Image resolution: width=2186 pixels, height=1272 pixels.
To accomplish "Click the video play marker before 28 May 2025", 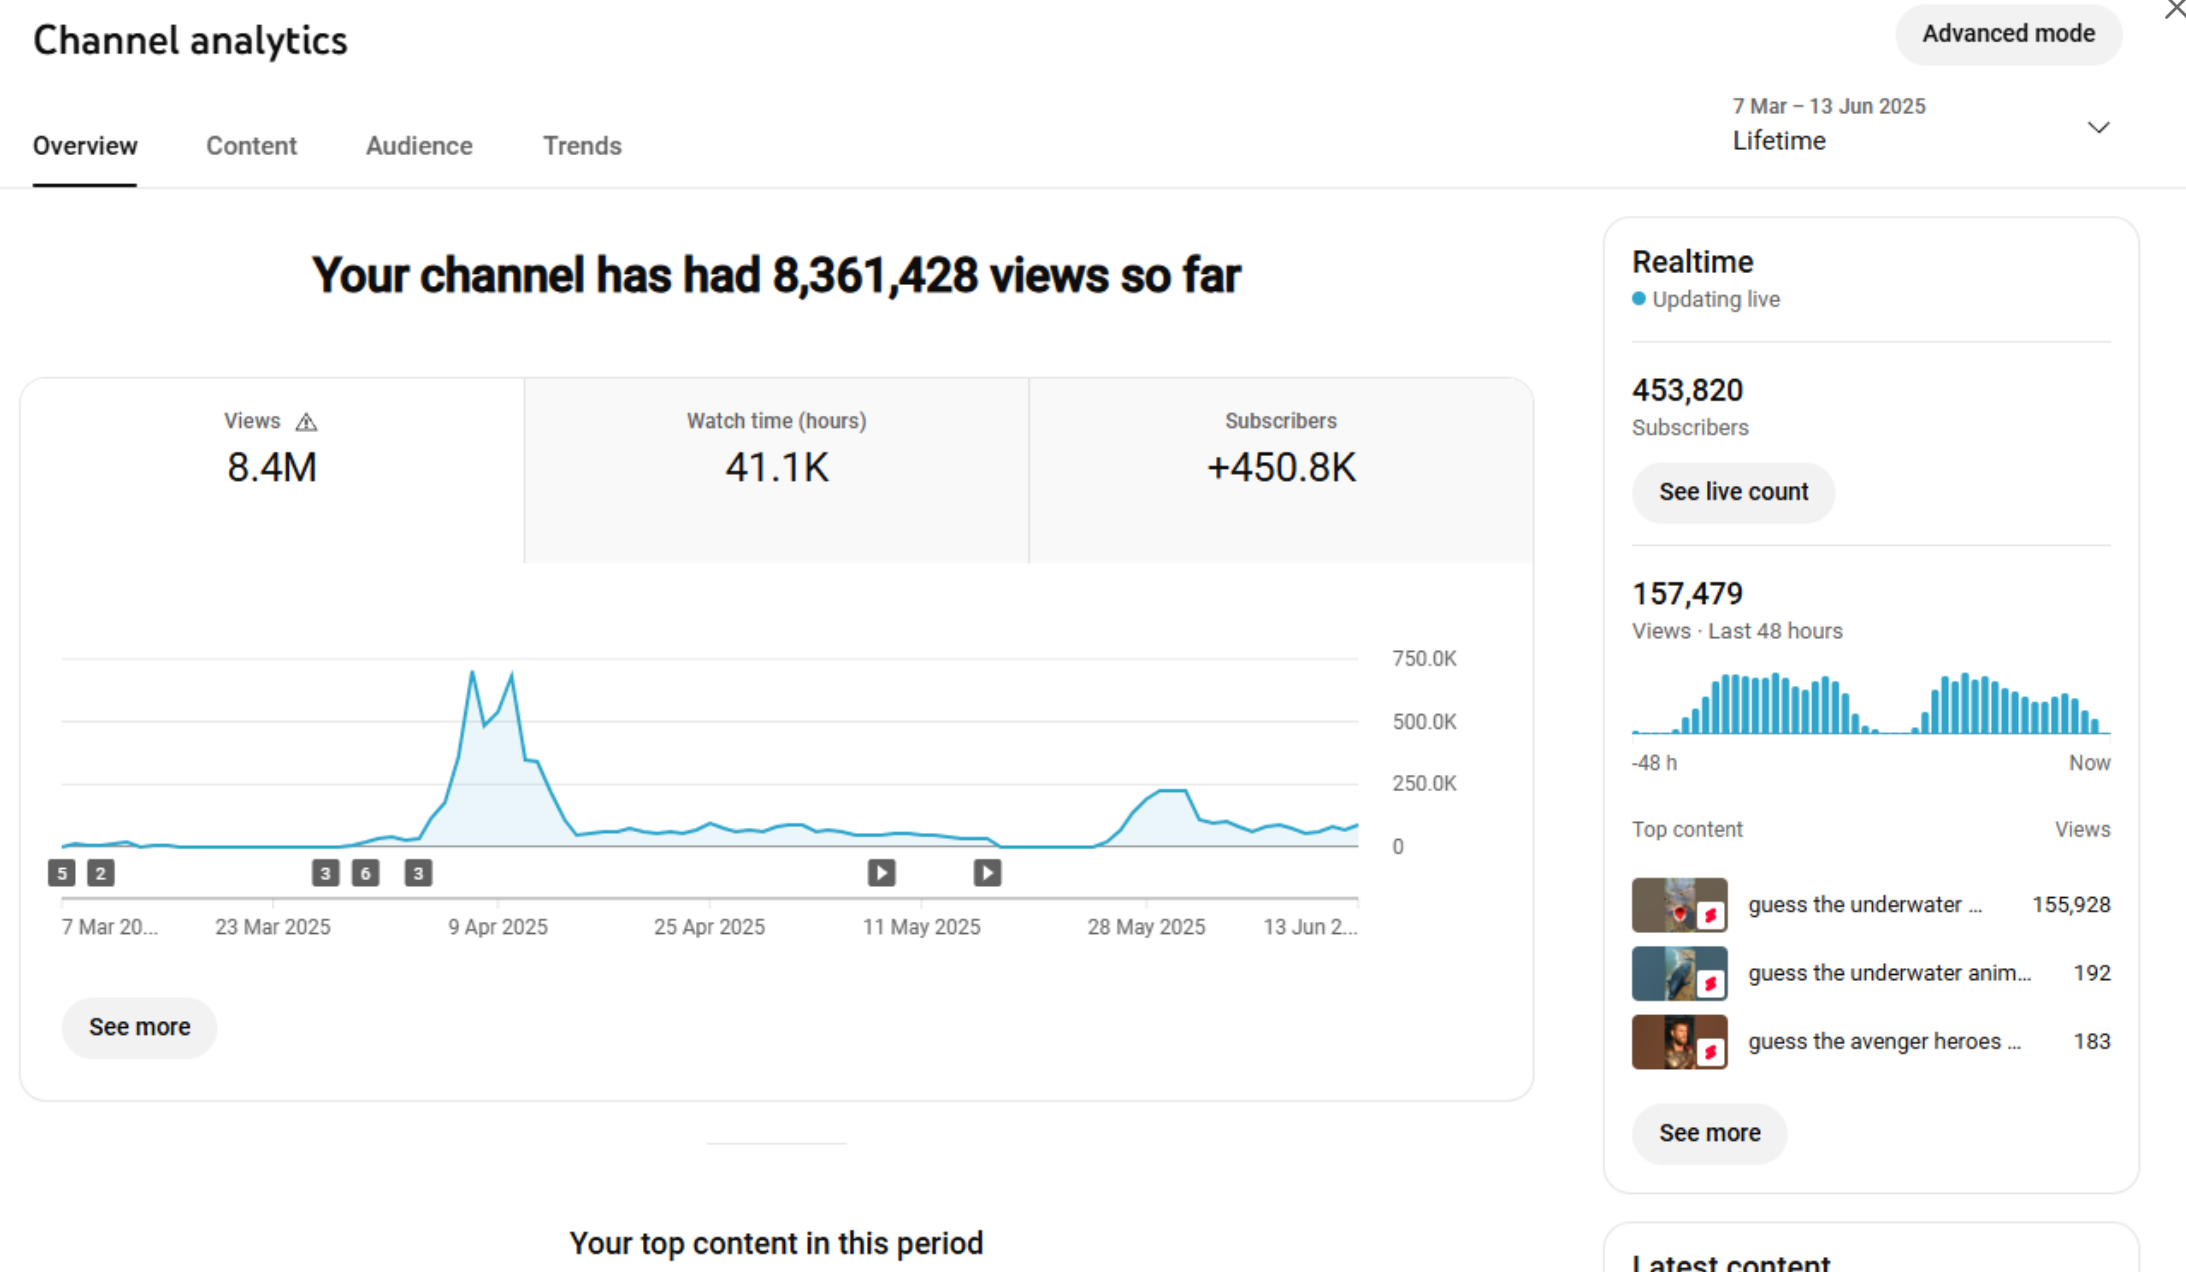I will coord(987,873).
